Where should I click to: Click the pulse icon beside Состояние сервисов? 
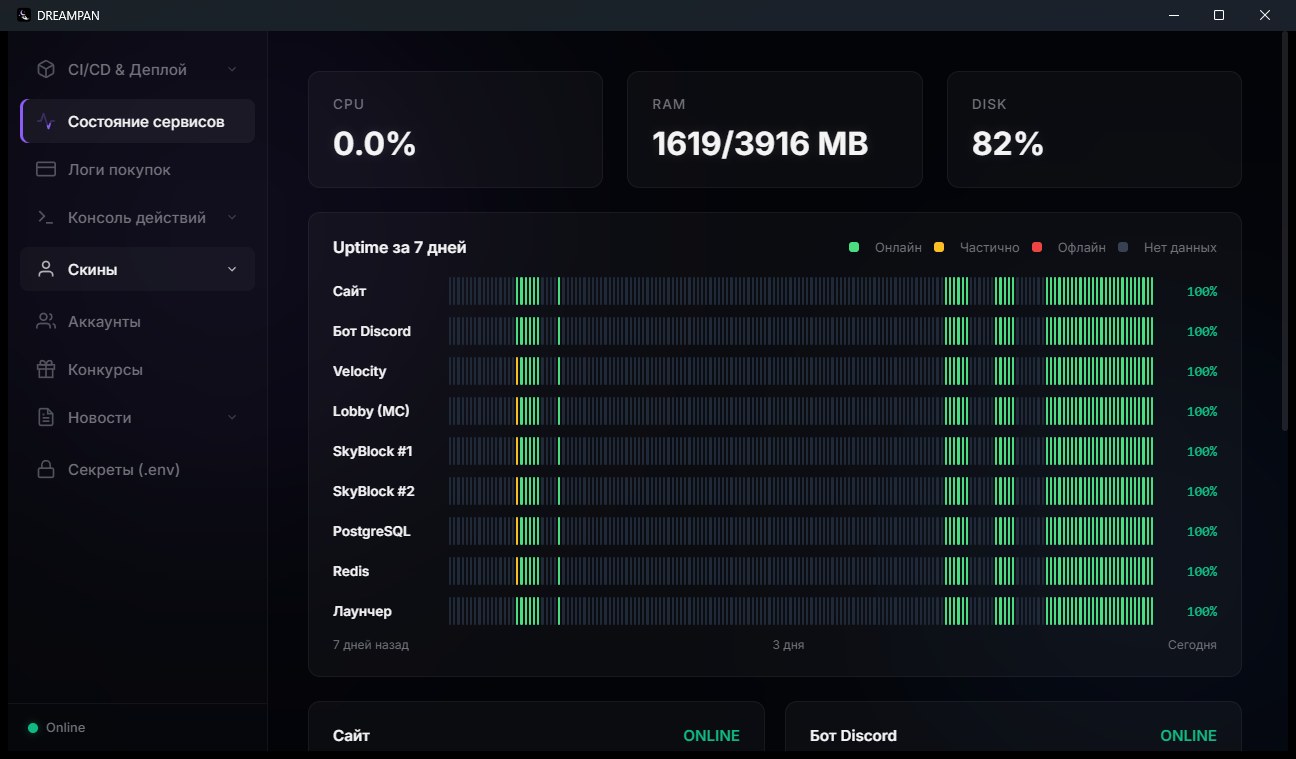(45, 121)
